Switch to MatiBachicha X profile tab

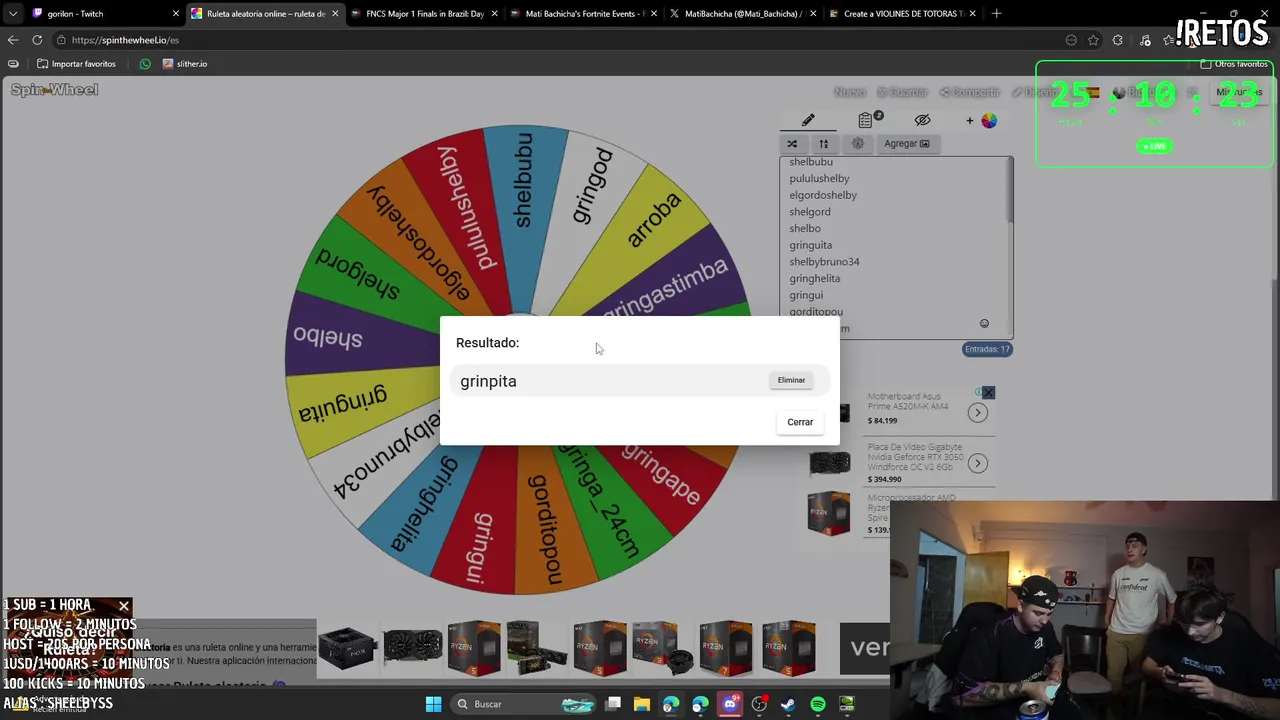coord(743,14)
